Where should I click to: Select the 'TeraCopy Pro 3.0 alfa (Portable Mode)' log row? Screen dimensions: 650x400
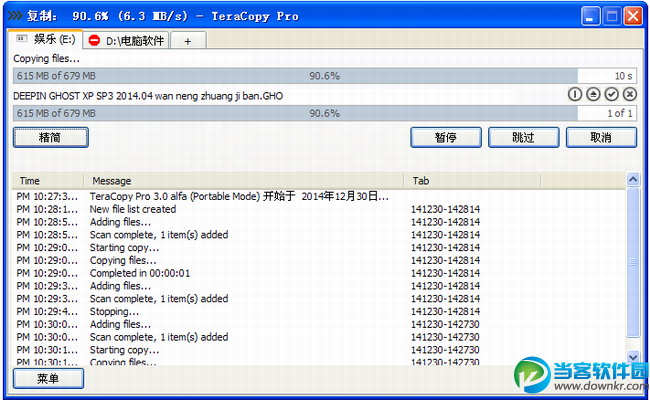319,196
